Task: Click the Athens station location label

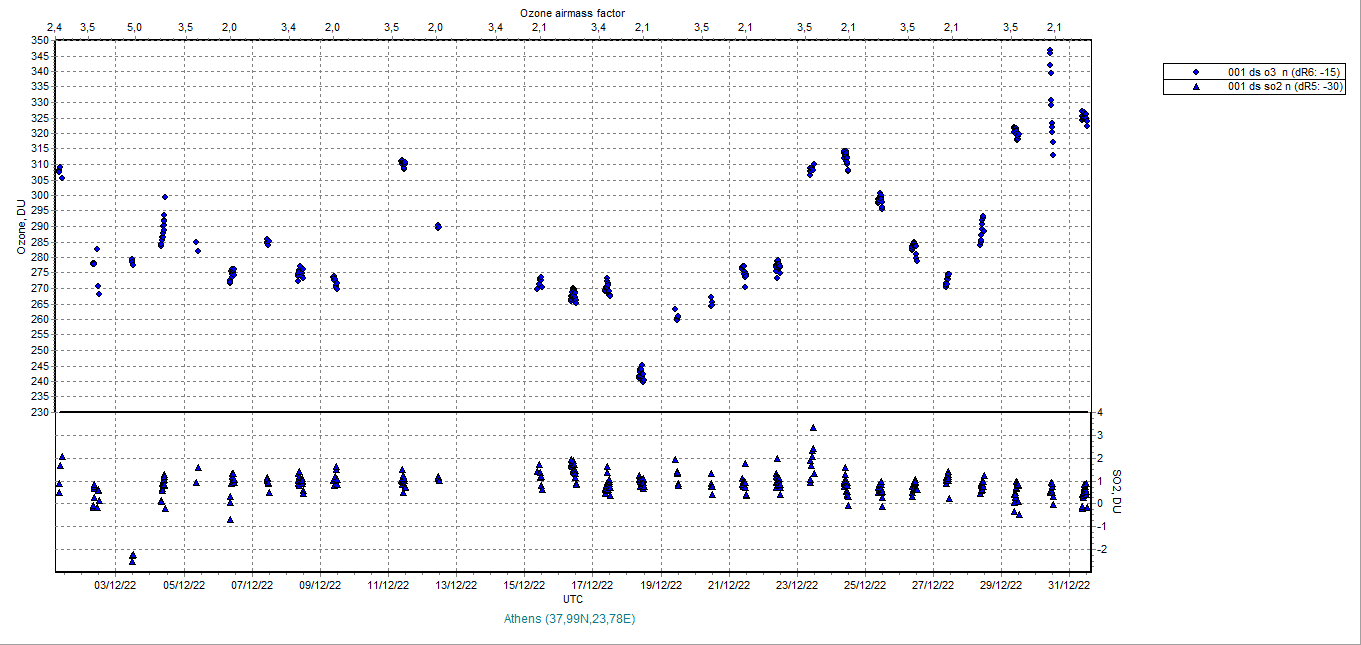Action: (570, 619)
